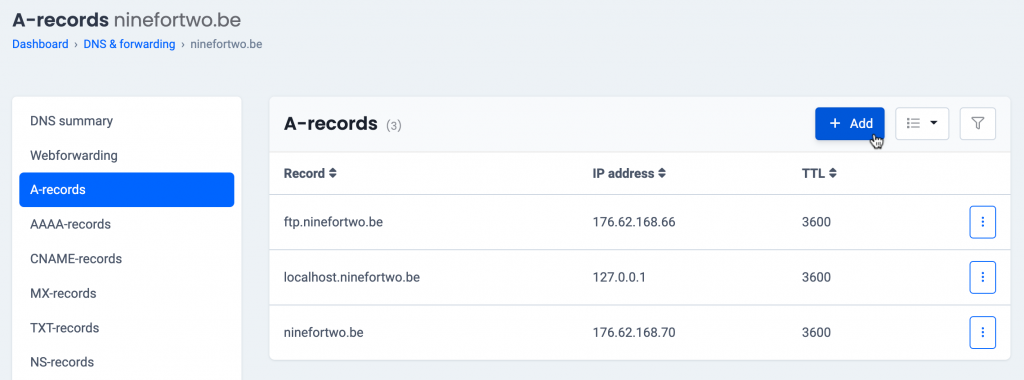This screenshot has width=1024, height=380.
Task: Select the A-records sidebar item
Action: (127, 190)
